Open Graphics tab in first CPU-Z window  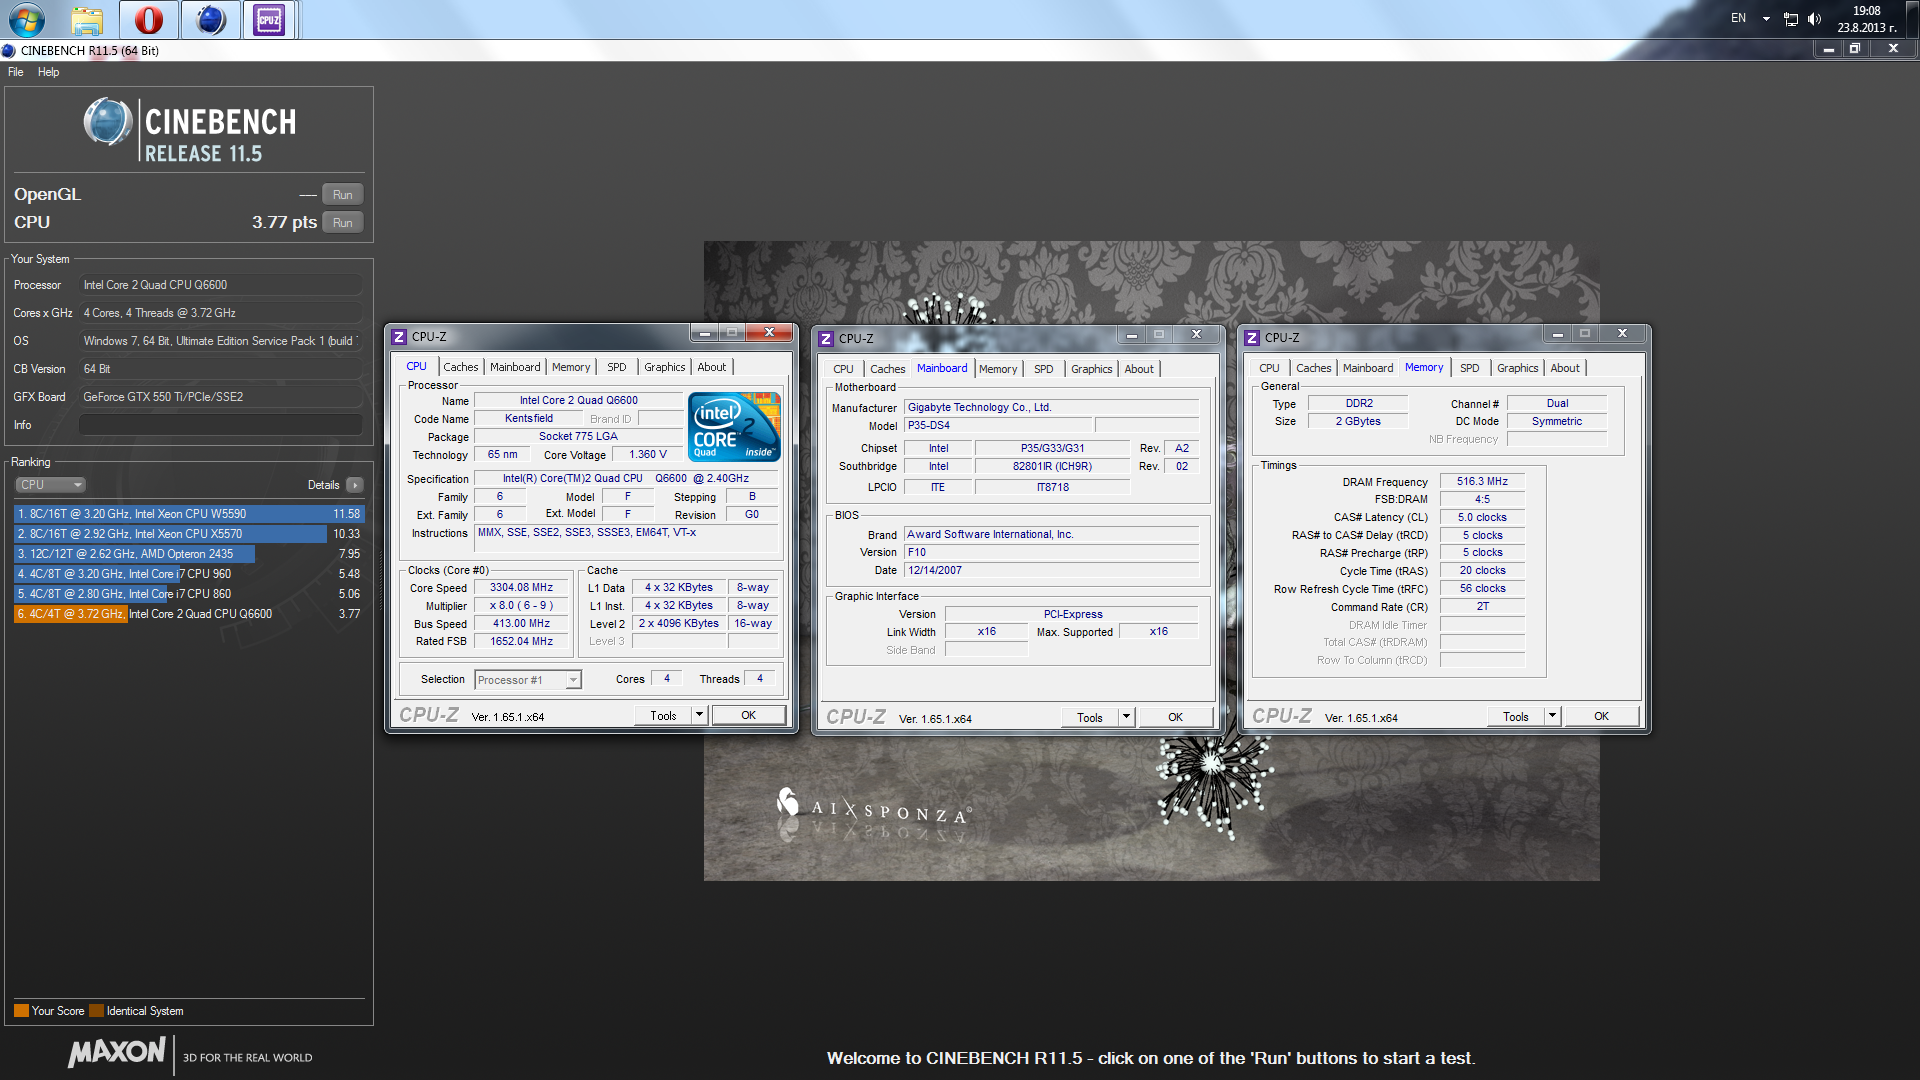(664, 367)
